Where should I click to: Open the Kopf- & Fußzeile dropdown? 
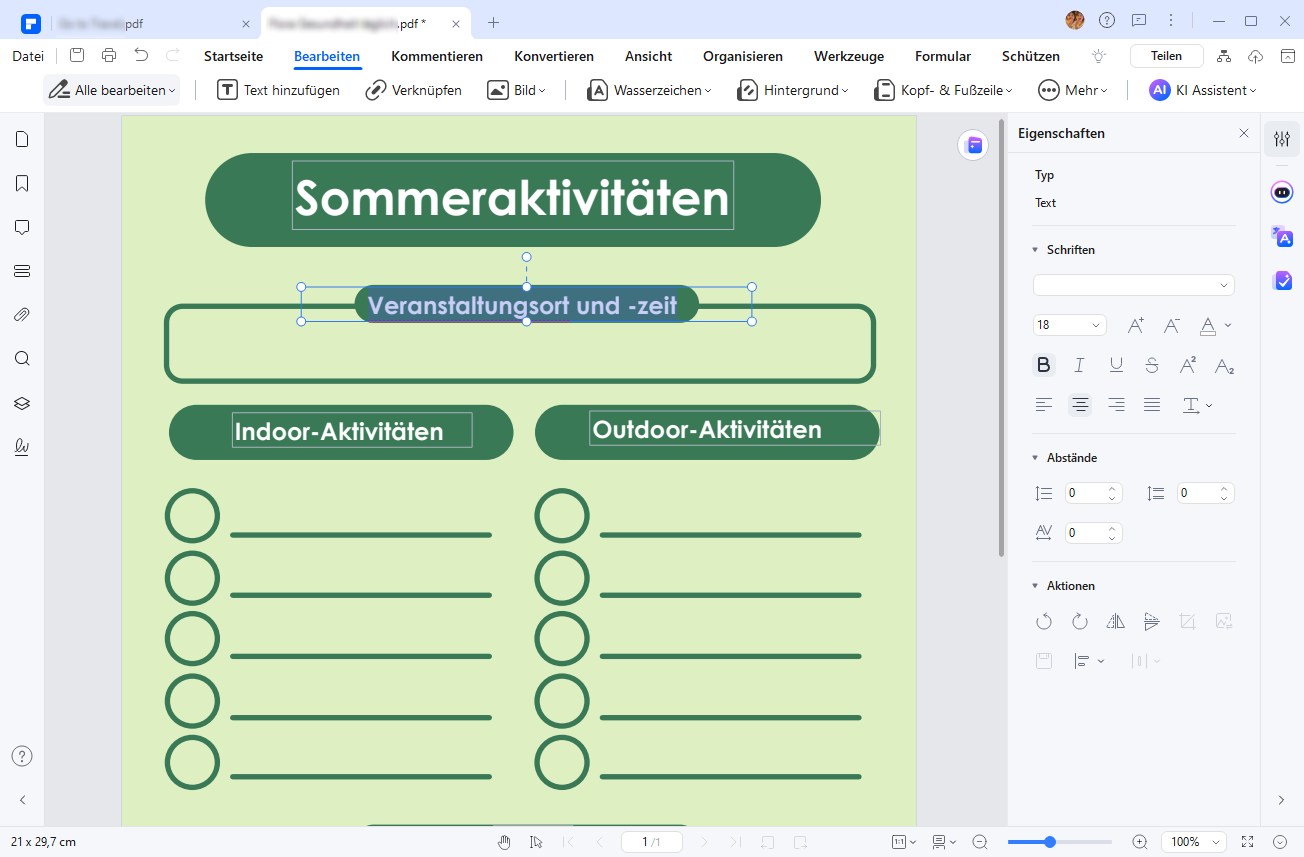click(x=943, y=90)
